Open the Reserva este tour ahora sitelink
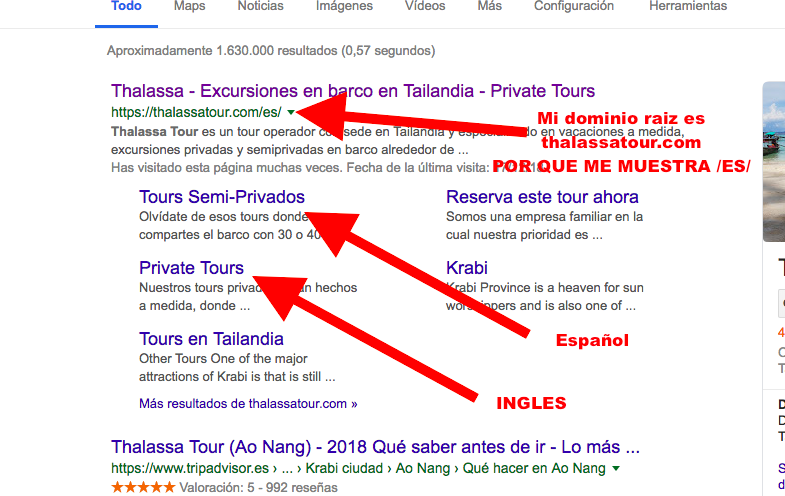This screenshot has height=496, width=785. point(542,197)
